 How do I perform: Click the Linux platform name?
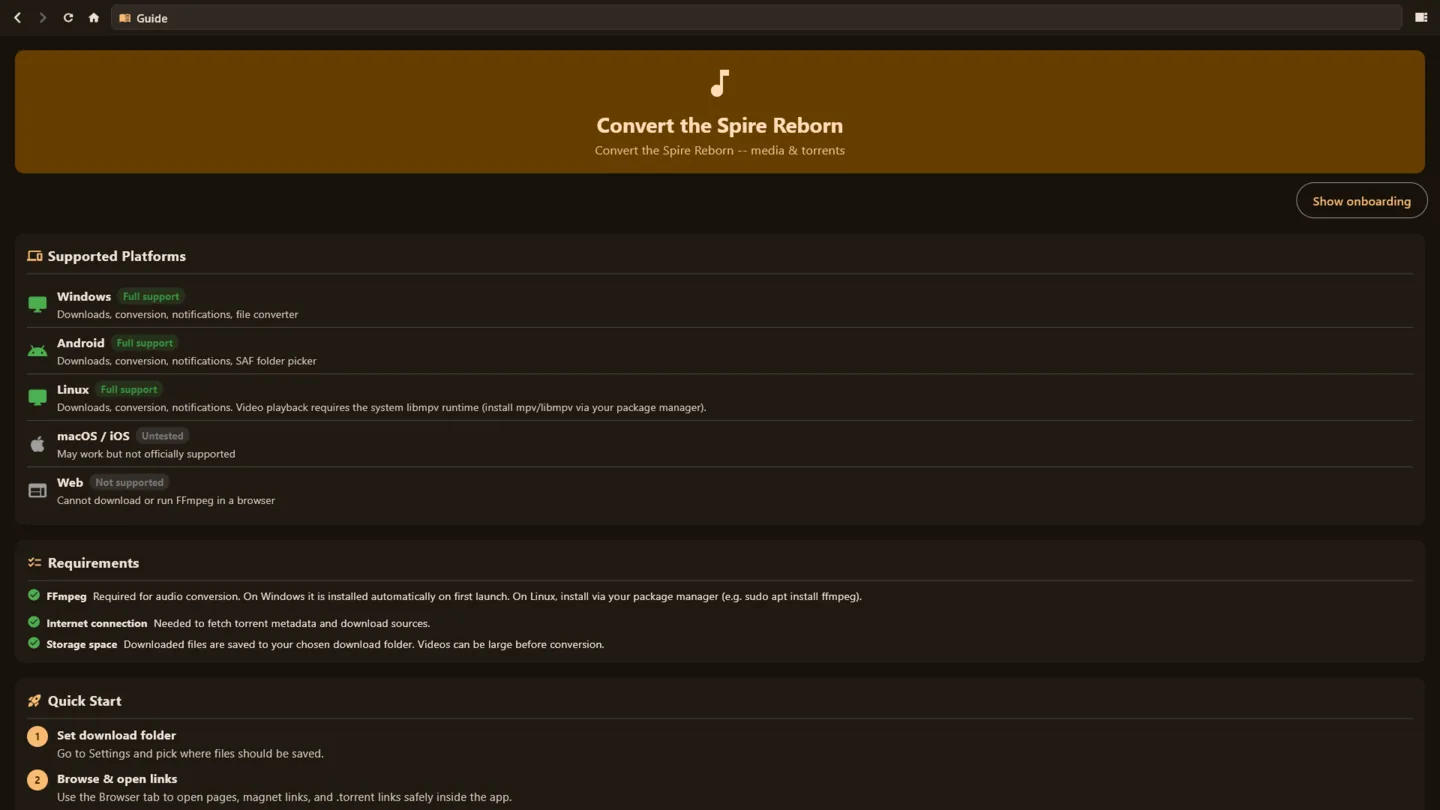(x=73, y=389)
